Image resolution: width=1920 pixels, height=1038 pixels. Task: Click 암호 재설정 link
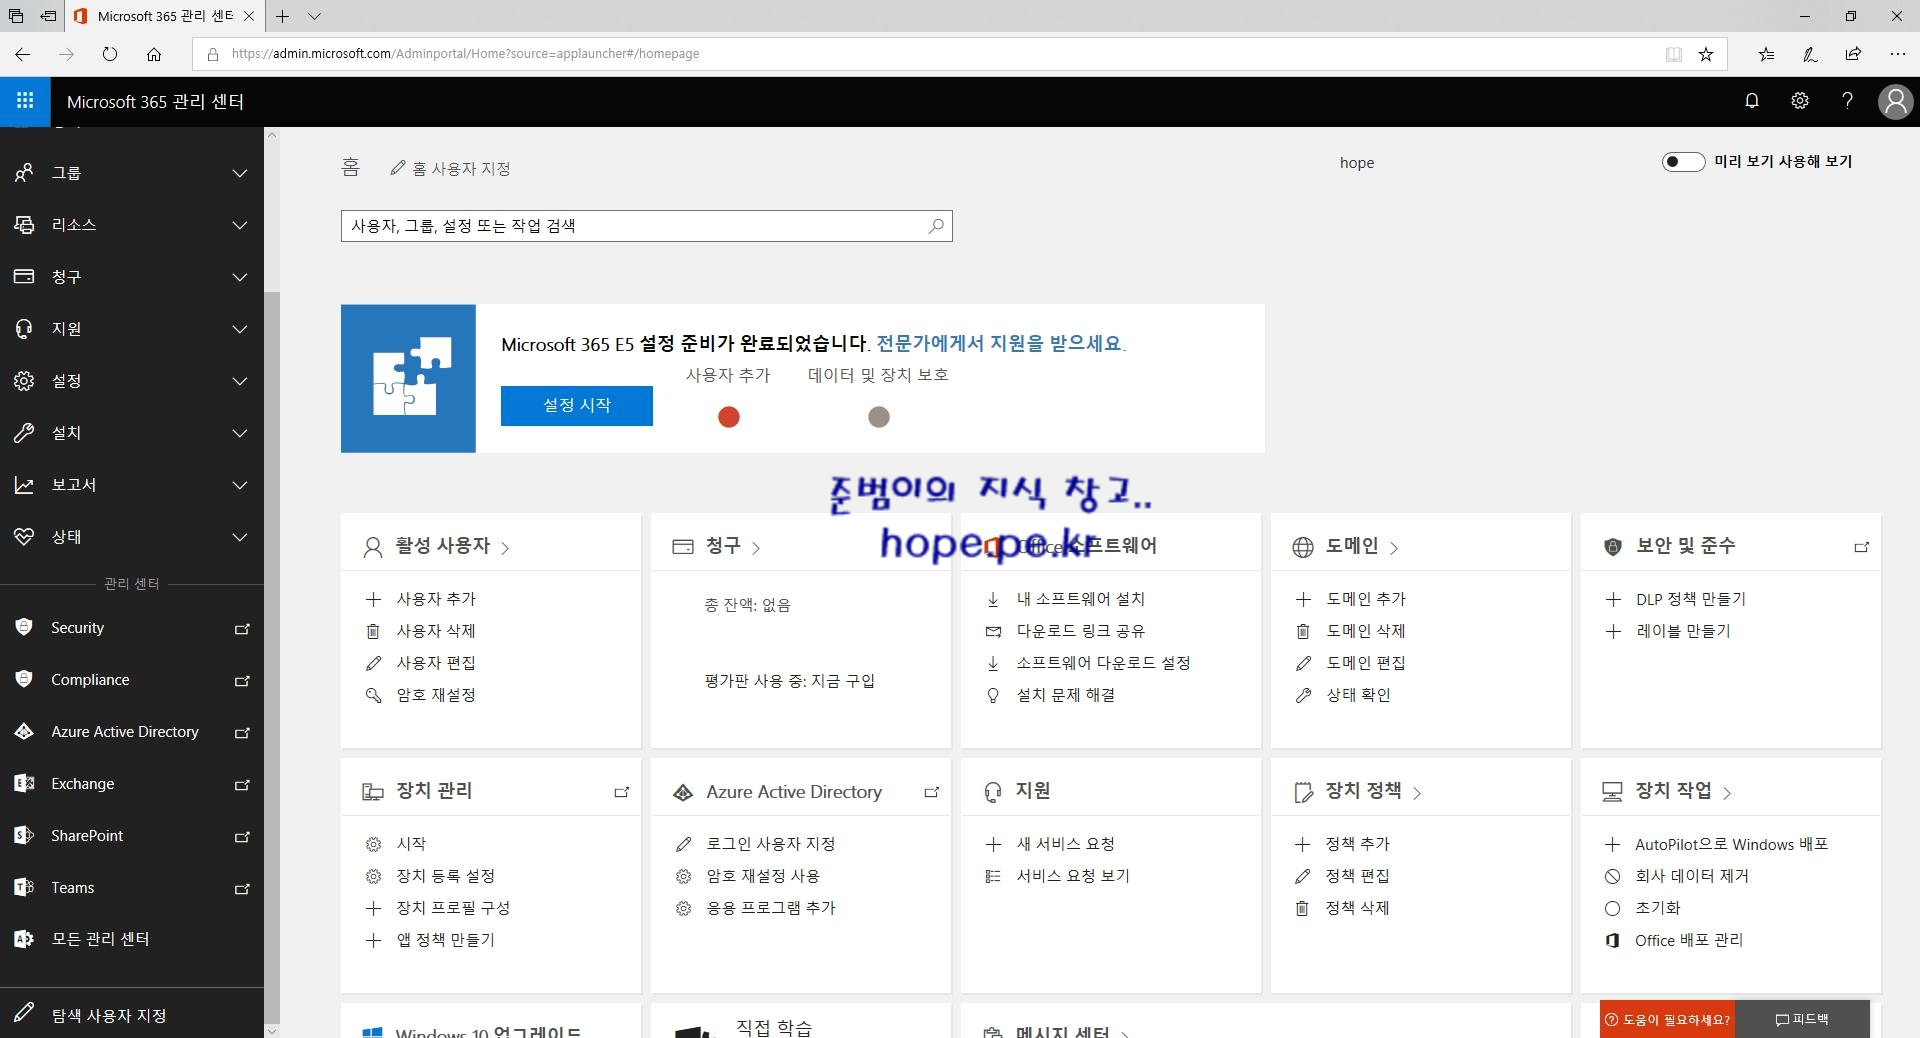click(436, 695)
